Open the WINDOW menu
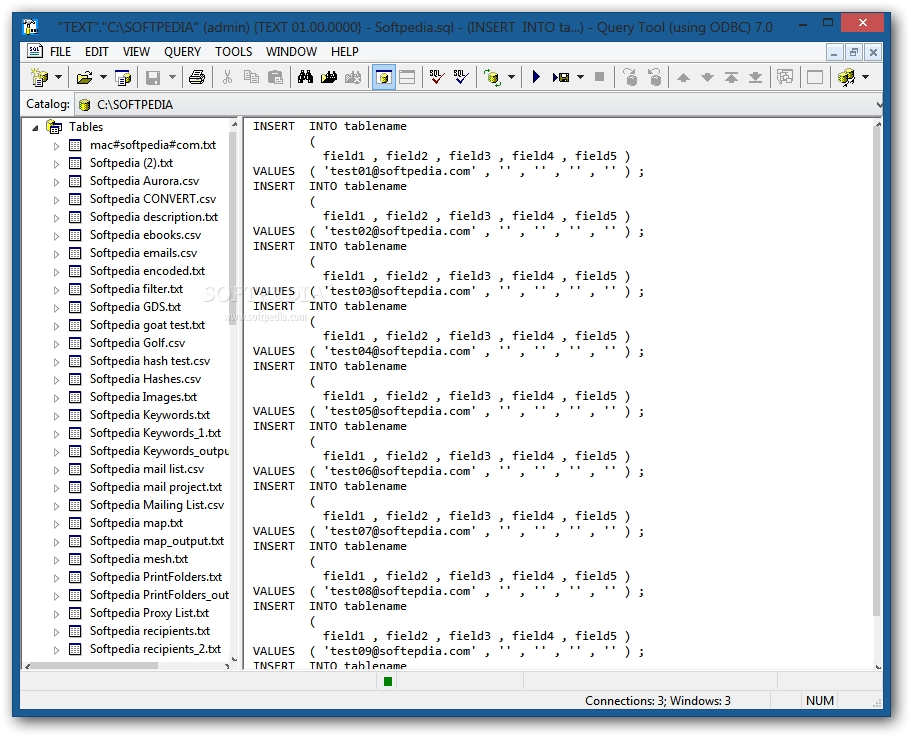This screenshot has width=911, height=737. click(x=291, y=52)
